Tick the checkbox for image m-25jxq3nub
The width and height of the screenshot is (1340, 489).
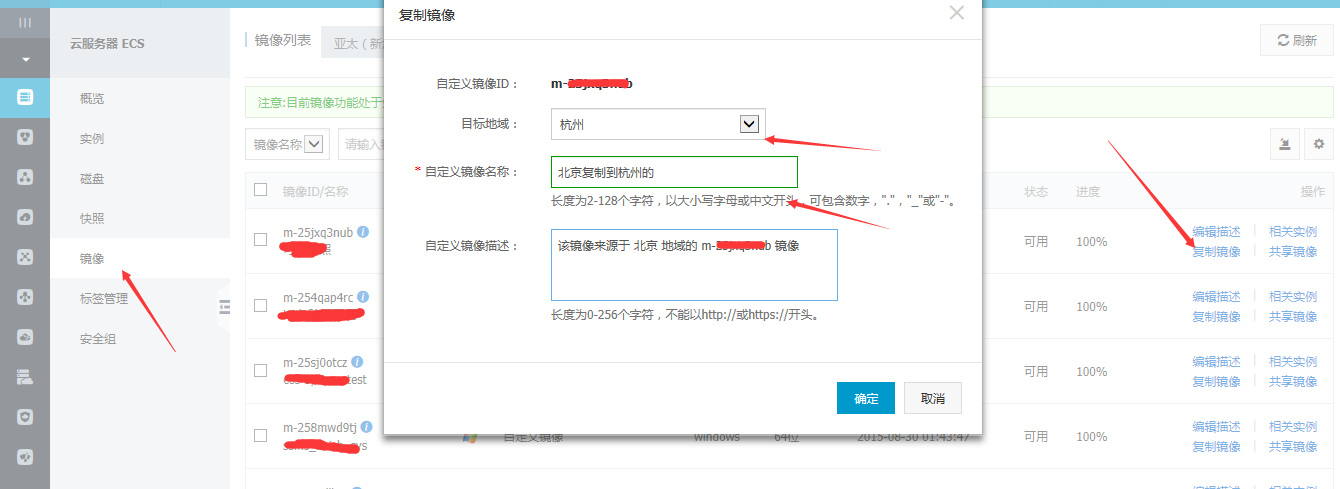click(261, 240)
